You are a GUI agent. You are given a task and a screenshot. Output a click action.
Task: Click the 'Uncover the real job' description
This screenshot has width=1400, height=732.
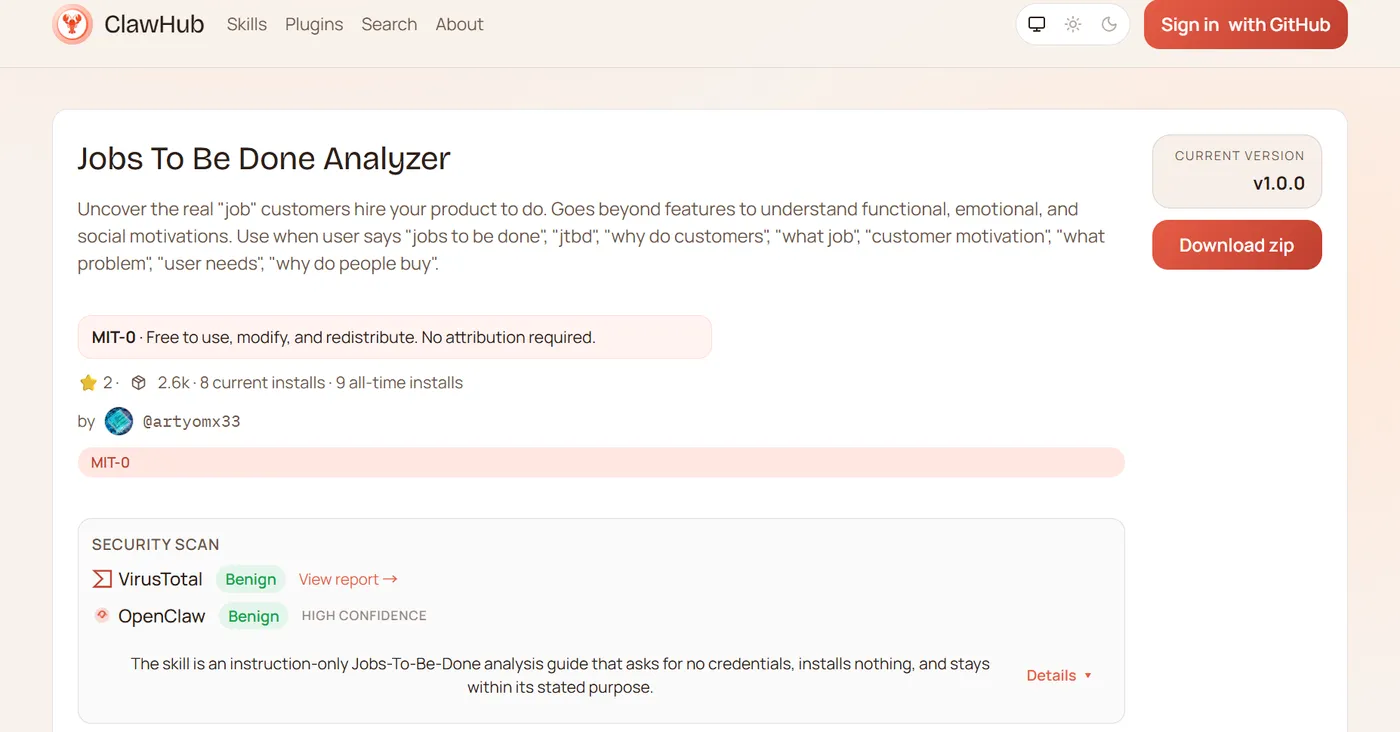coord(591,237)
